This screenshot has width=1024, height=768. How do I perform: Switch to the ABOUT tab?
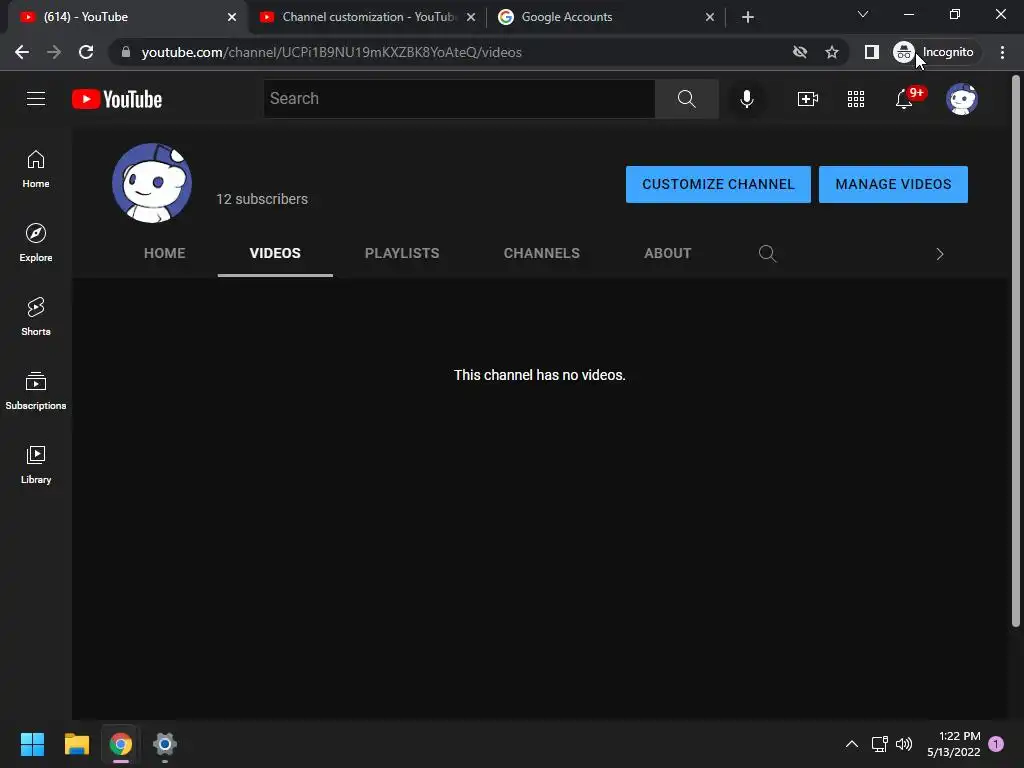pos(667,253)
